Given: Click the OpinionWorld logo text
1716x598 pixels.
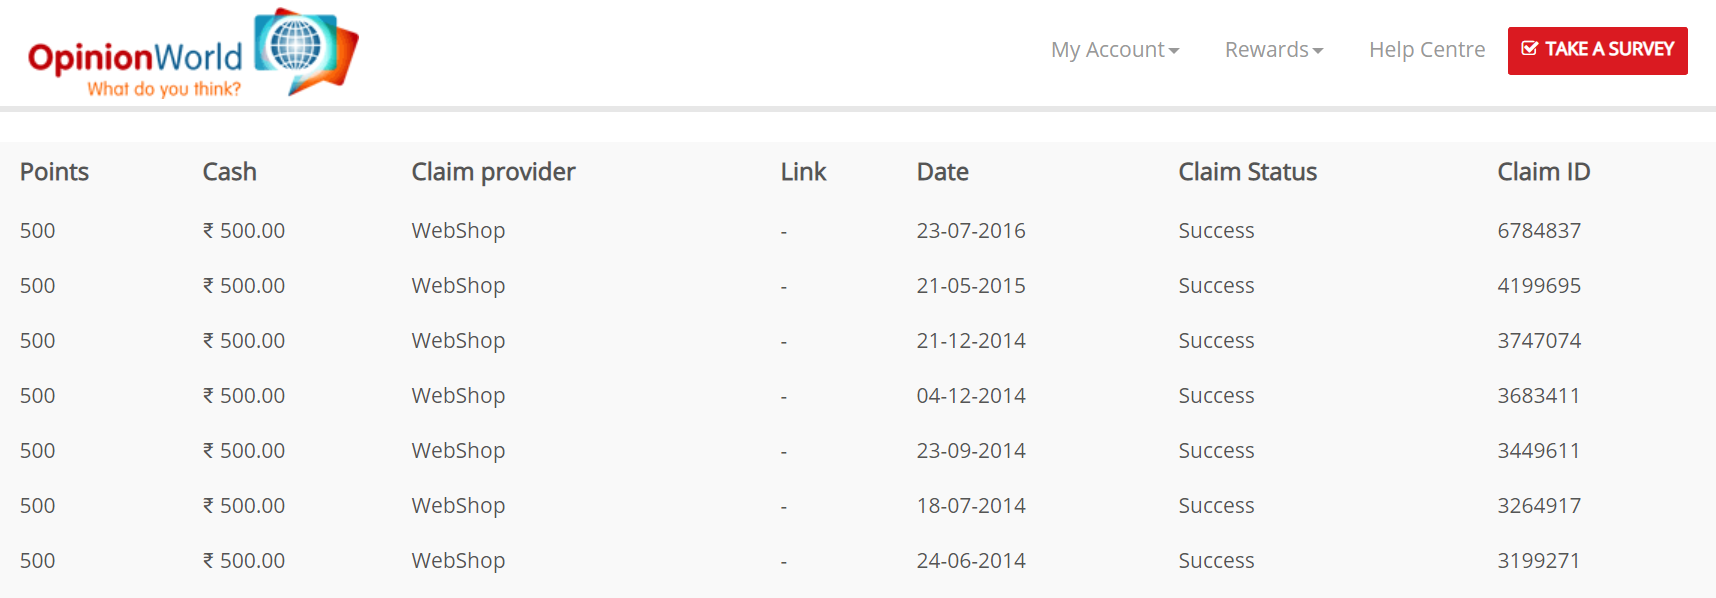Looking at the screenshot, I should pos(135,59).
